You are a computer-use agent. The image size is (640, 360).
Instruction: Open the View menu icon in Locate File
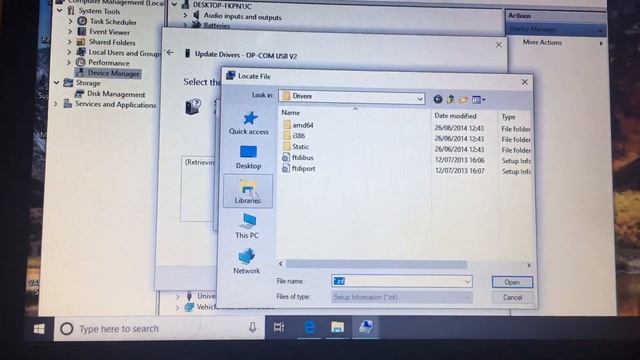point(478,100)
